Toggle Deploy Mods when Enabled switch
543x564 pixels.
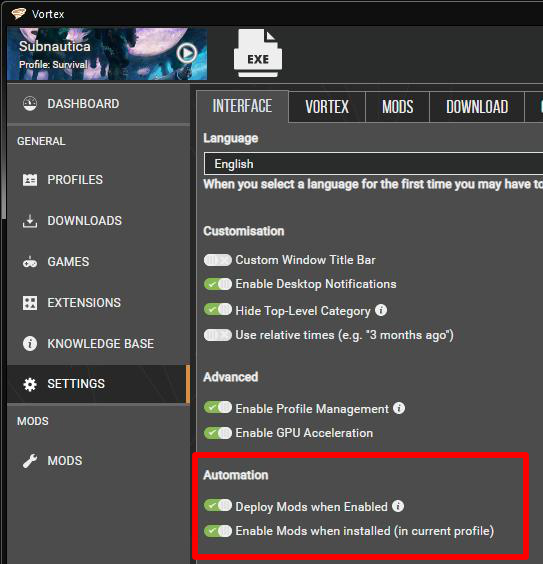[218, 505]
